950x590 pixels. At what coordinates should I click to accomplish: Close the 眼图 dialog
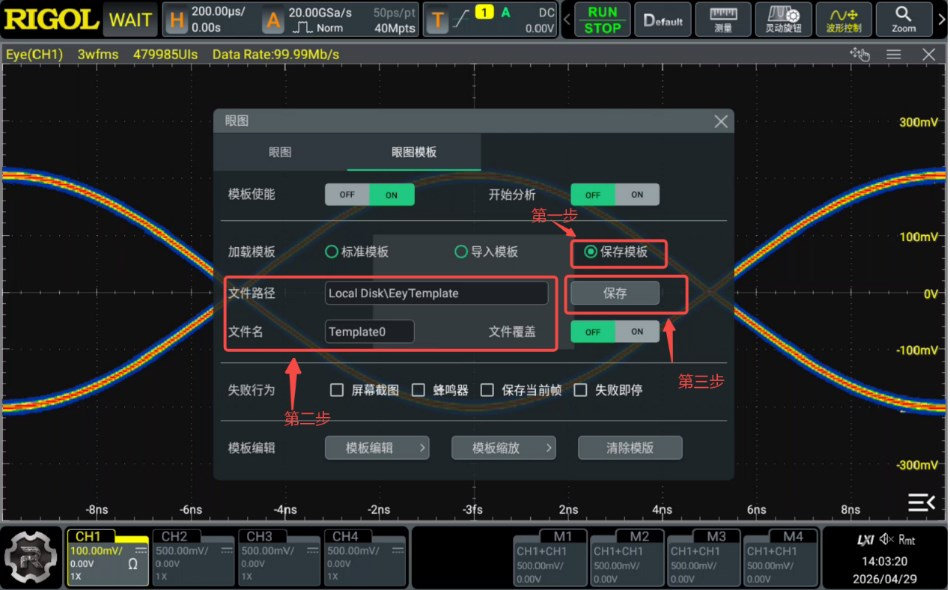tap(721, 121)
